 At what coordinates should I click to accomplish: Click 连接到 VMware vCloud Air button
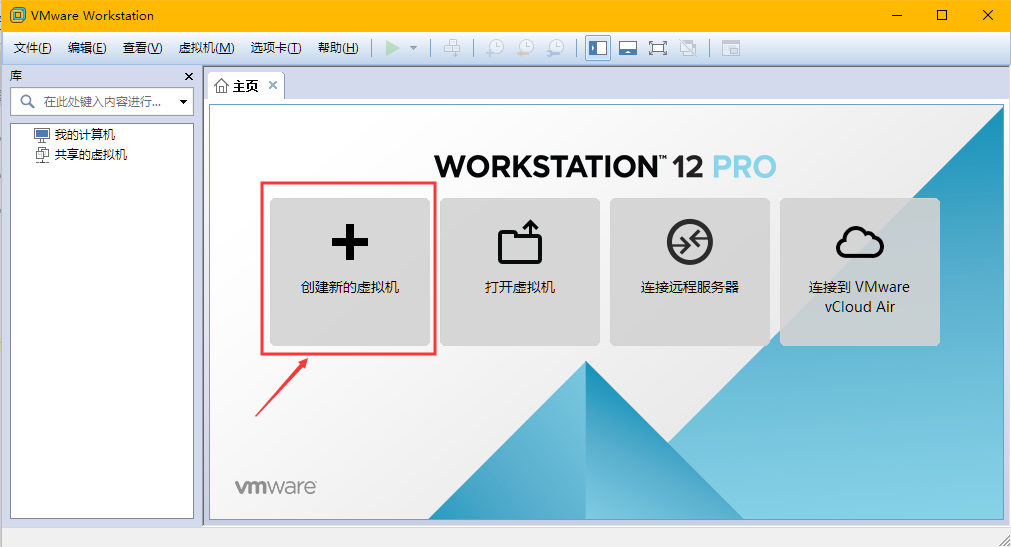[x=859, y=272]
